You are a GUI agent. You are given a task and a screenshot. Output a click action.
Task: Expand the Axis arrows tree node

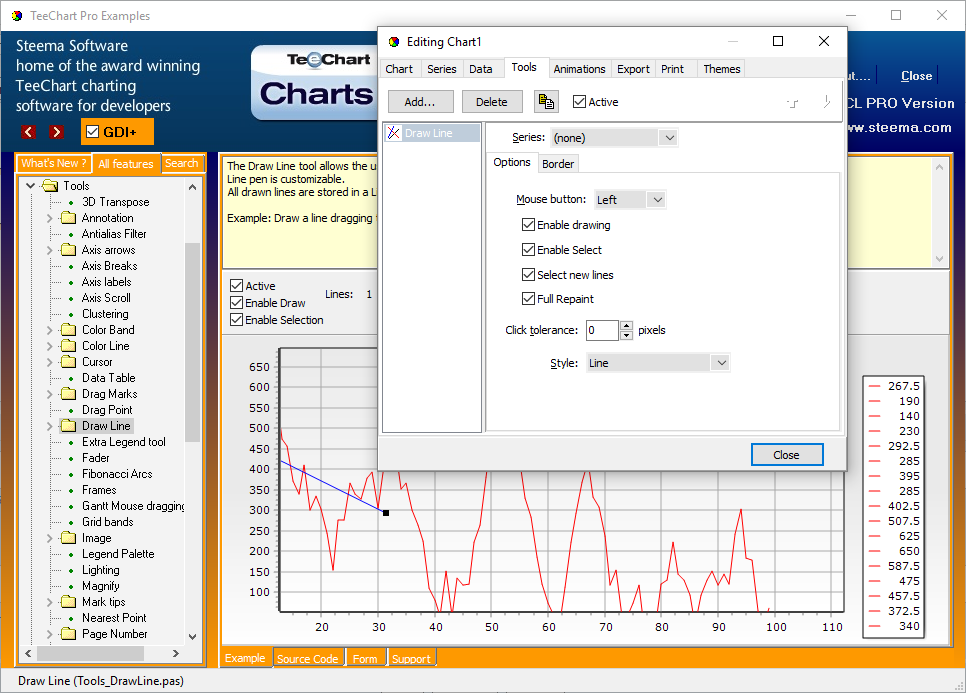pos(50,249)
